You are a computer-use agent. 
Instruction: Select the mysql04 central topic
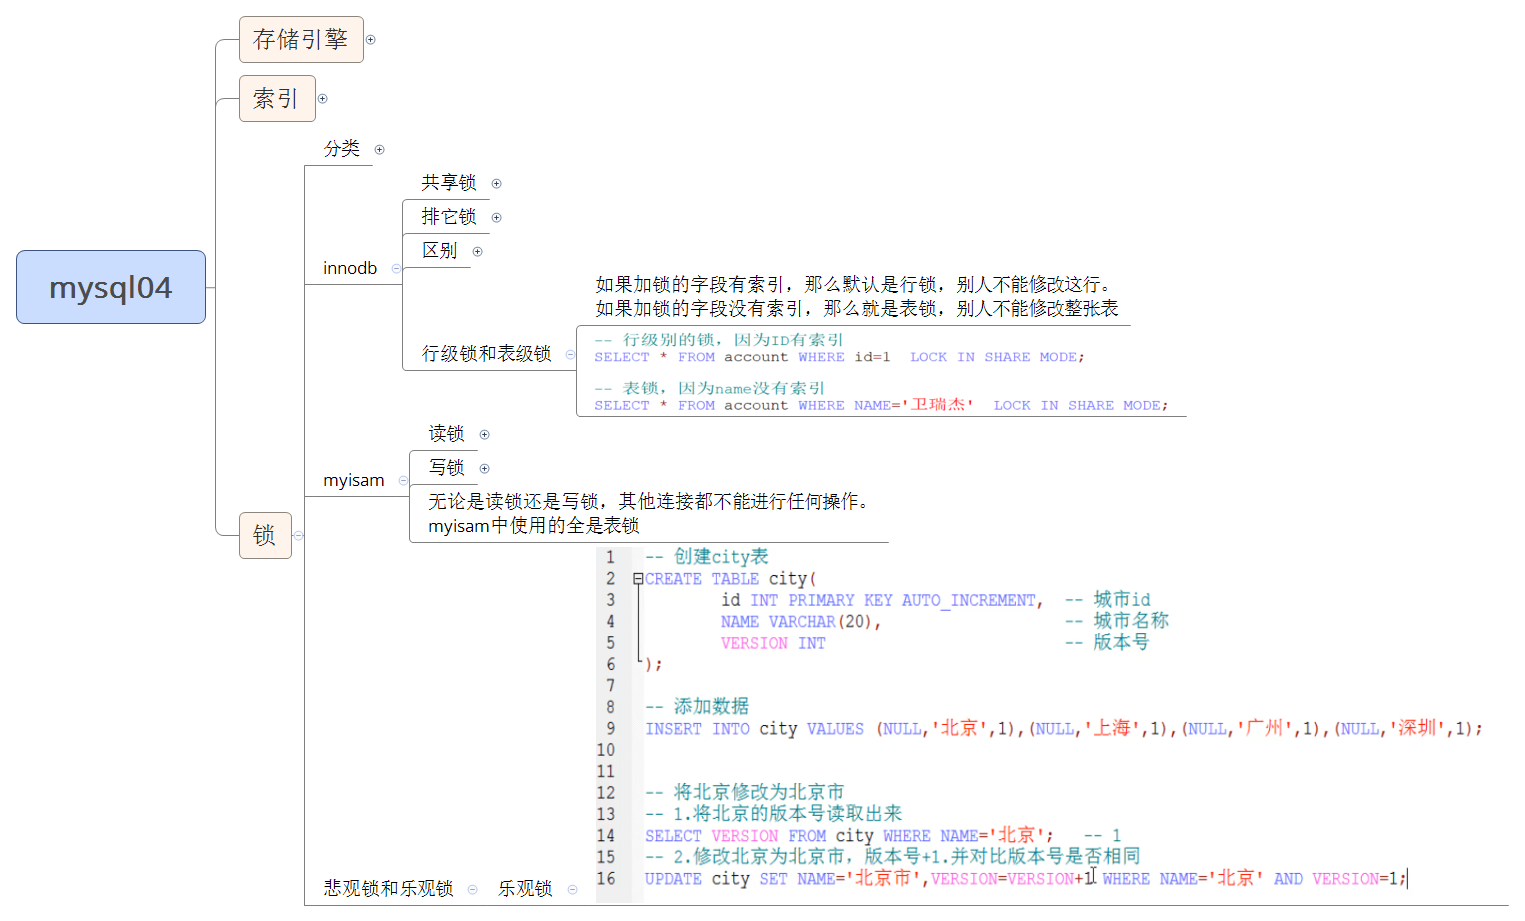point(111,288)
